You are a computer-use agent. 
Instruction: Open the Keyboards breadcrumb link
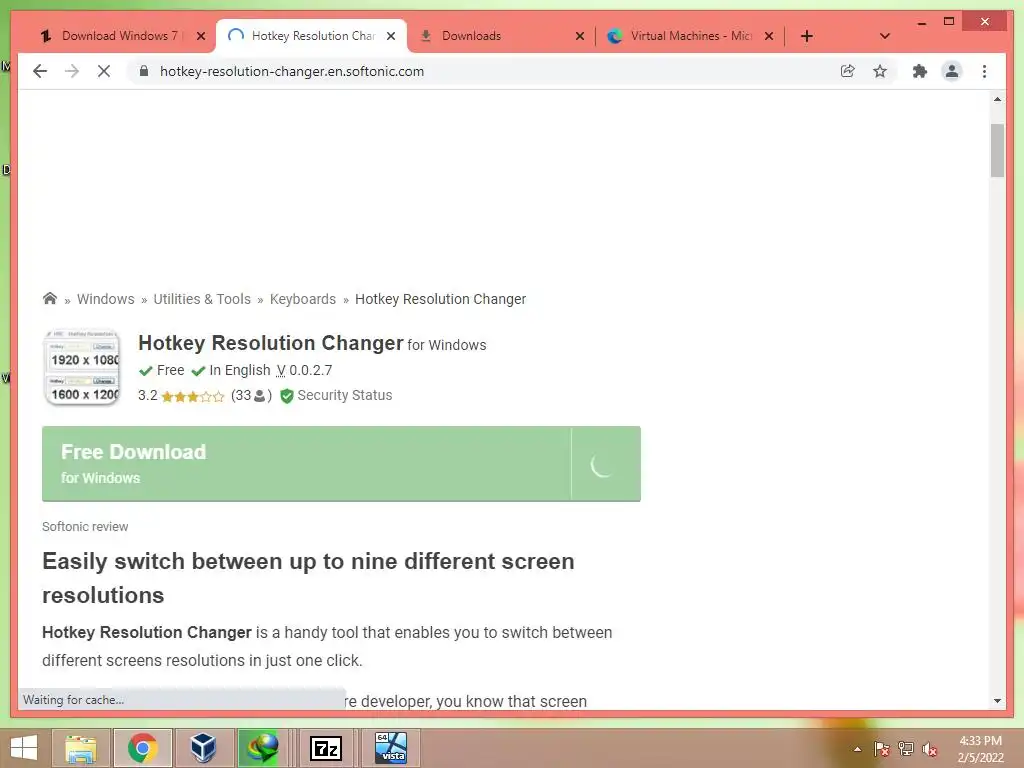tap(302, 299)
